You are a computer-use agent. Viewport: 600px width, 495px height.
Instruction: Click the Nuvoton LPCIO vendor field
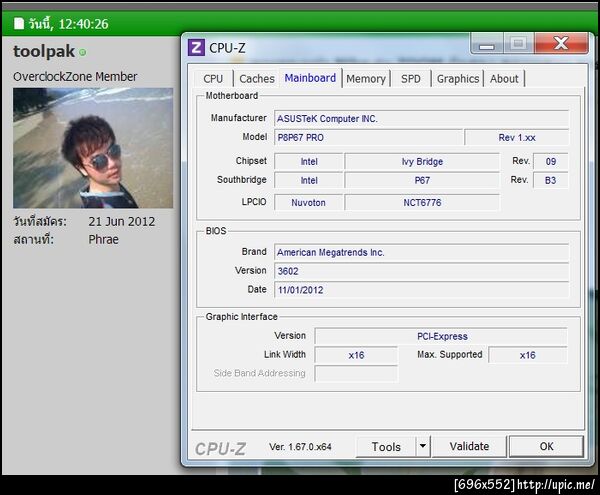click(308, 202)
